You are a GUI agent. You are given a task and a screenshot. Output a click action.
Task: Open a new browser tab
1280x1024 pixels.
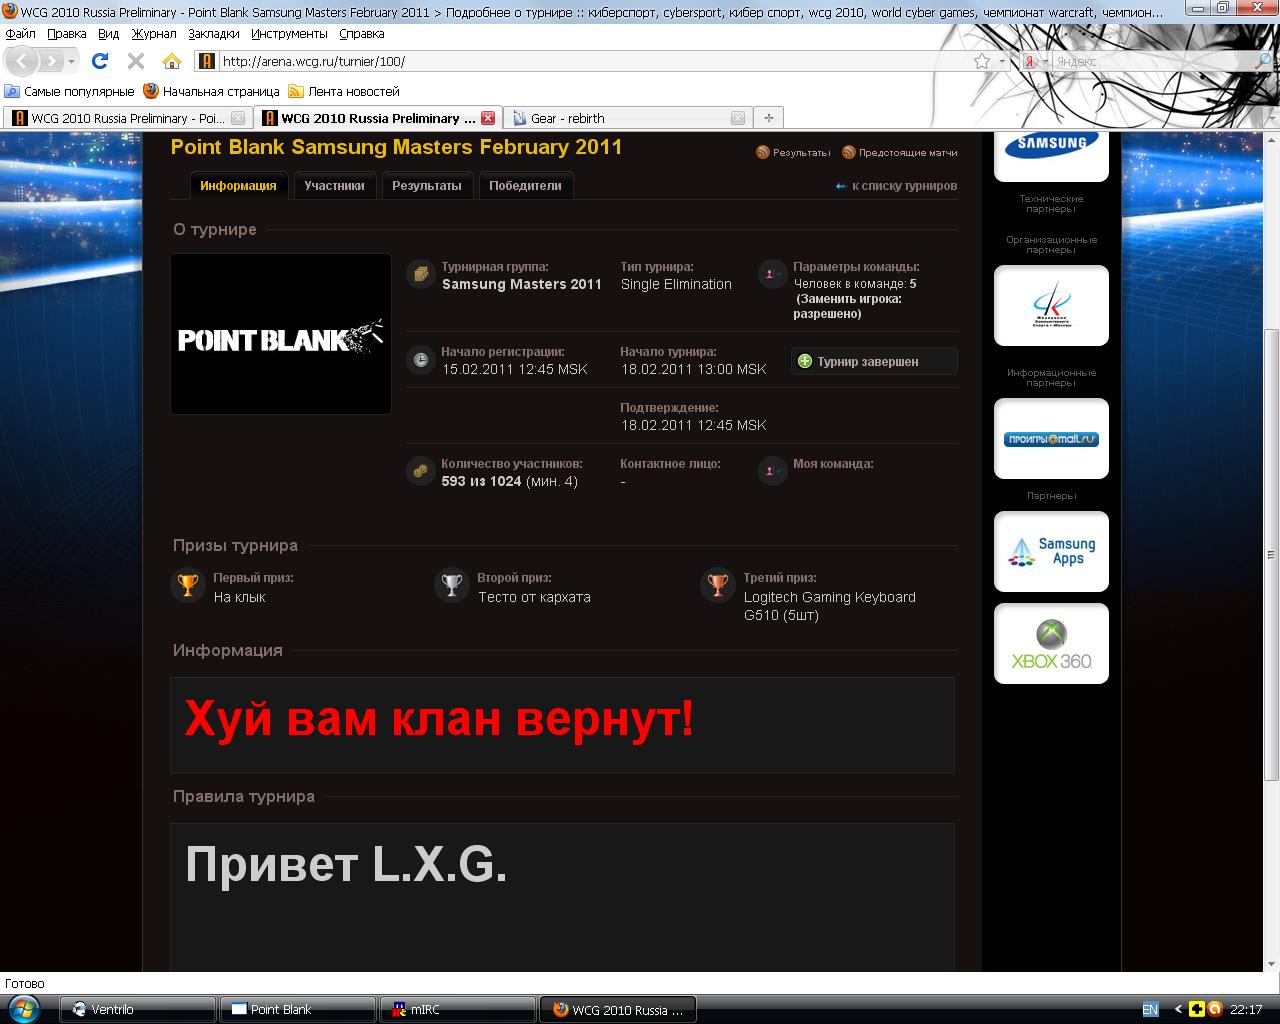[x=768, y=118]
